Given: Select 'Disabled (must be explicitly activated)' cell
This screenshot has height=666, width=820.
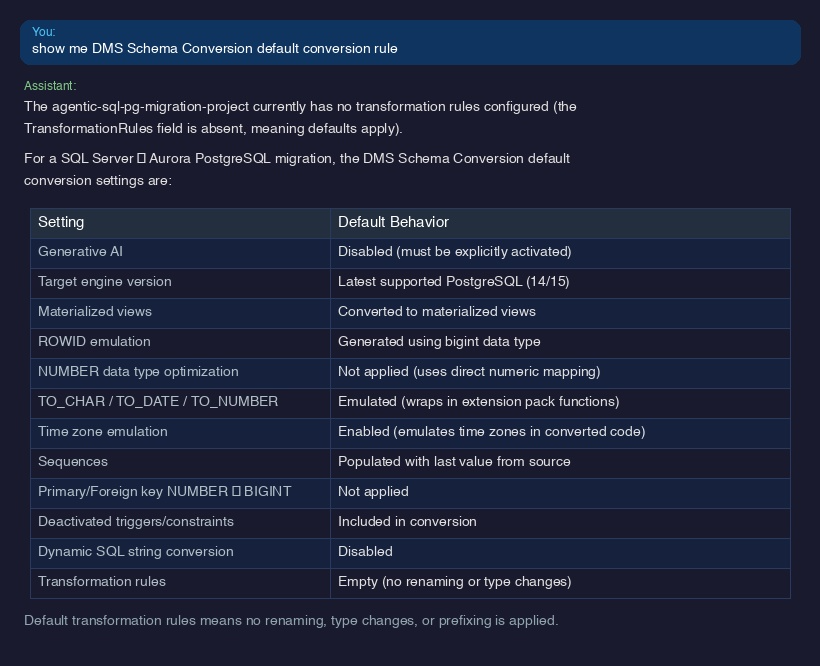Looking at the screenshot, I should [x=560, y=254].
